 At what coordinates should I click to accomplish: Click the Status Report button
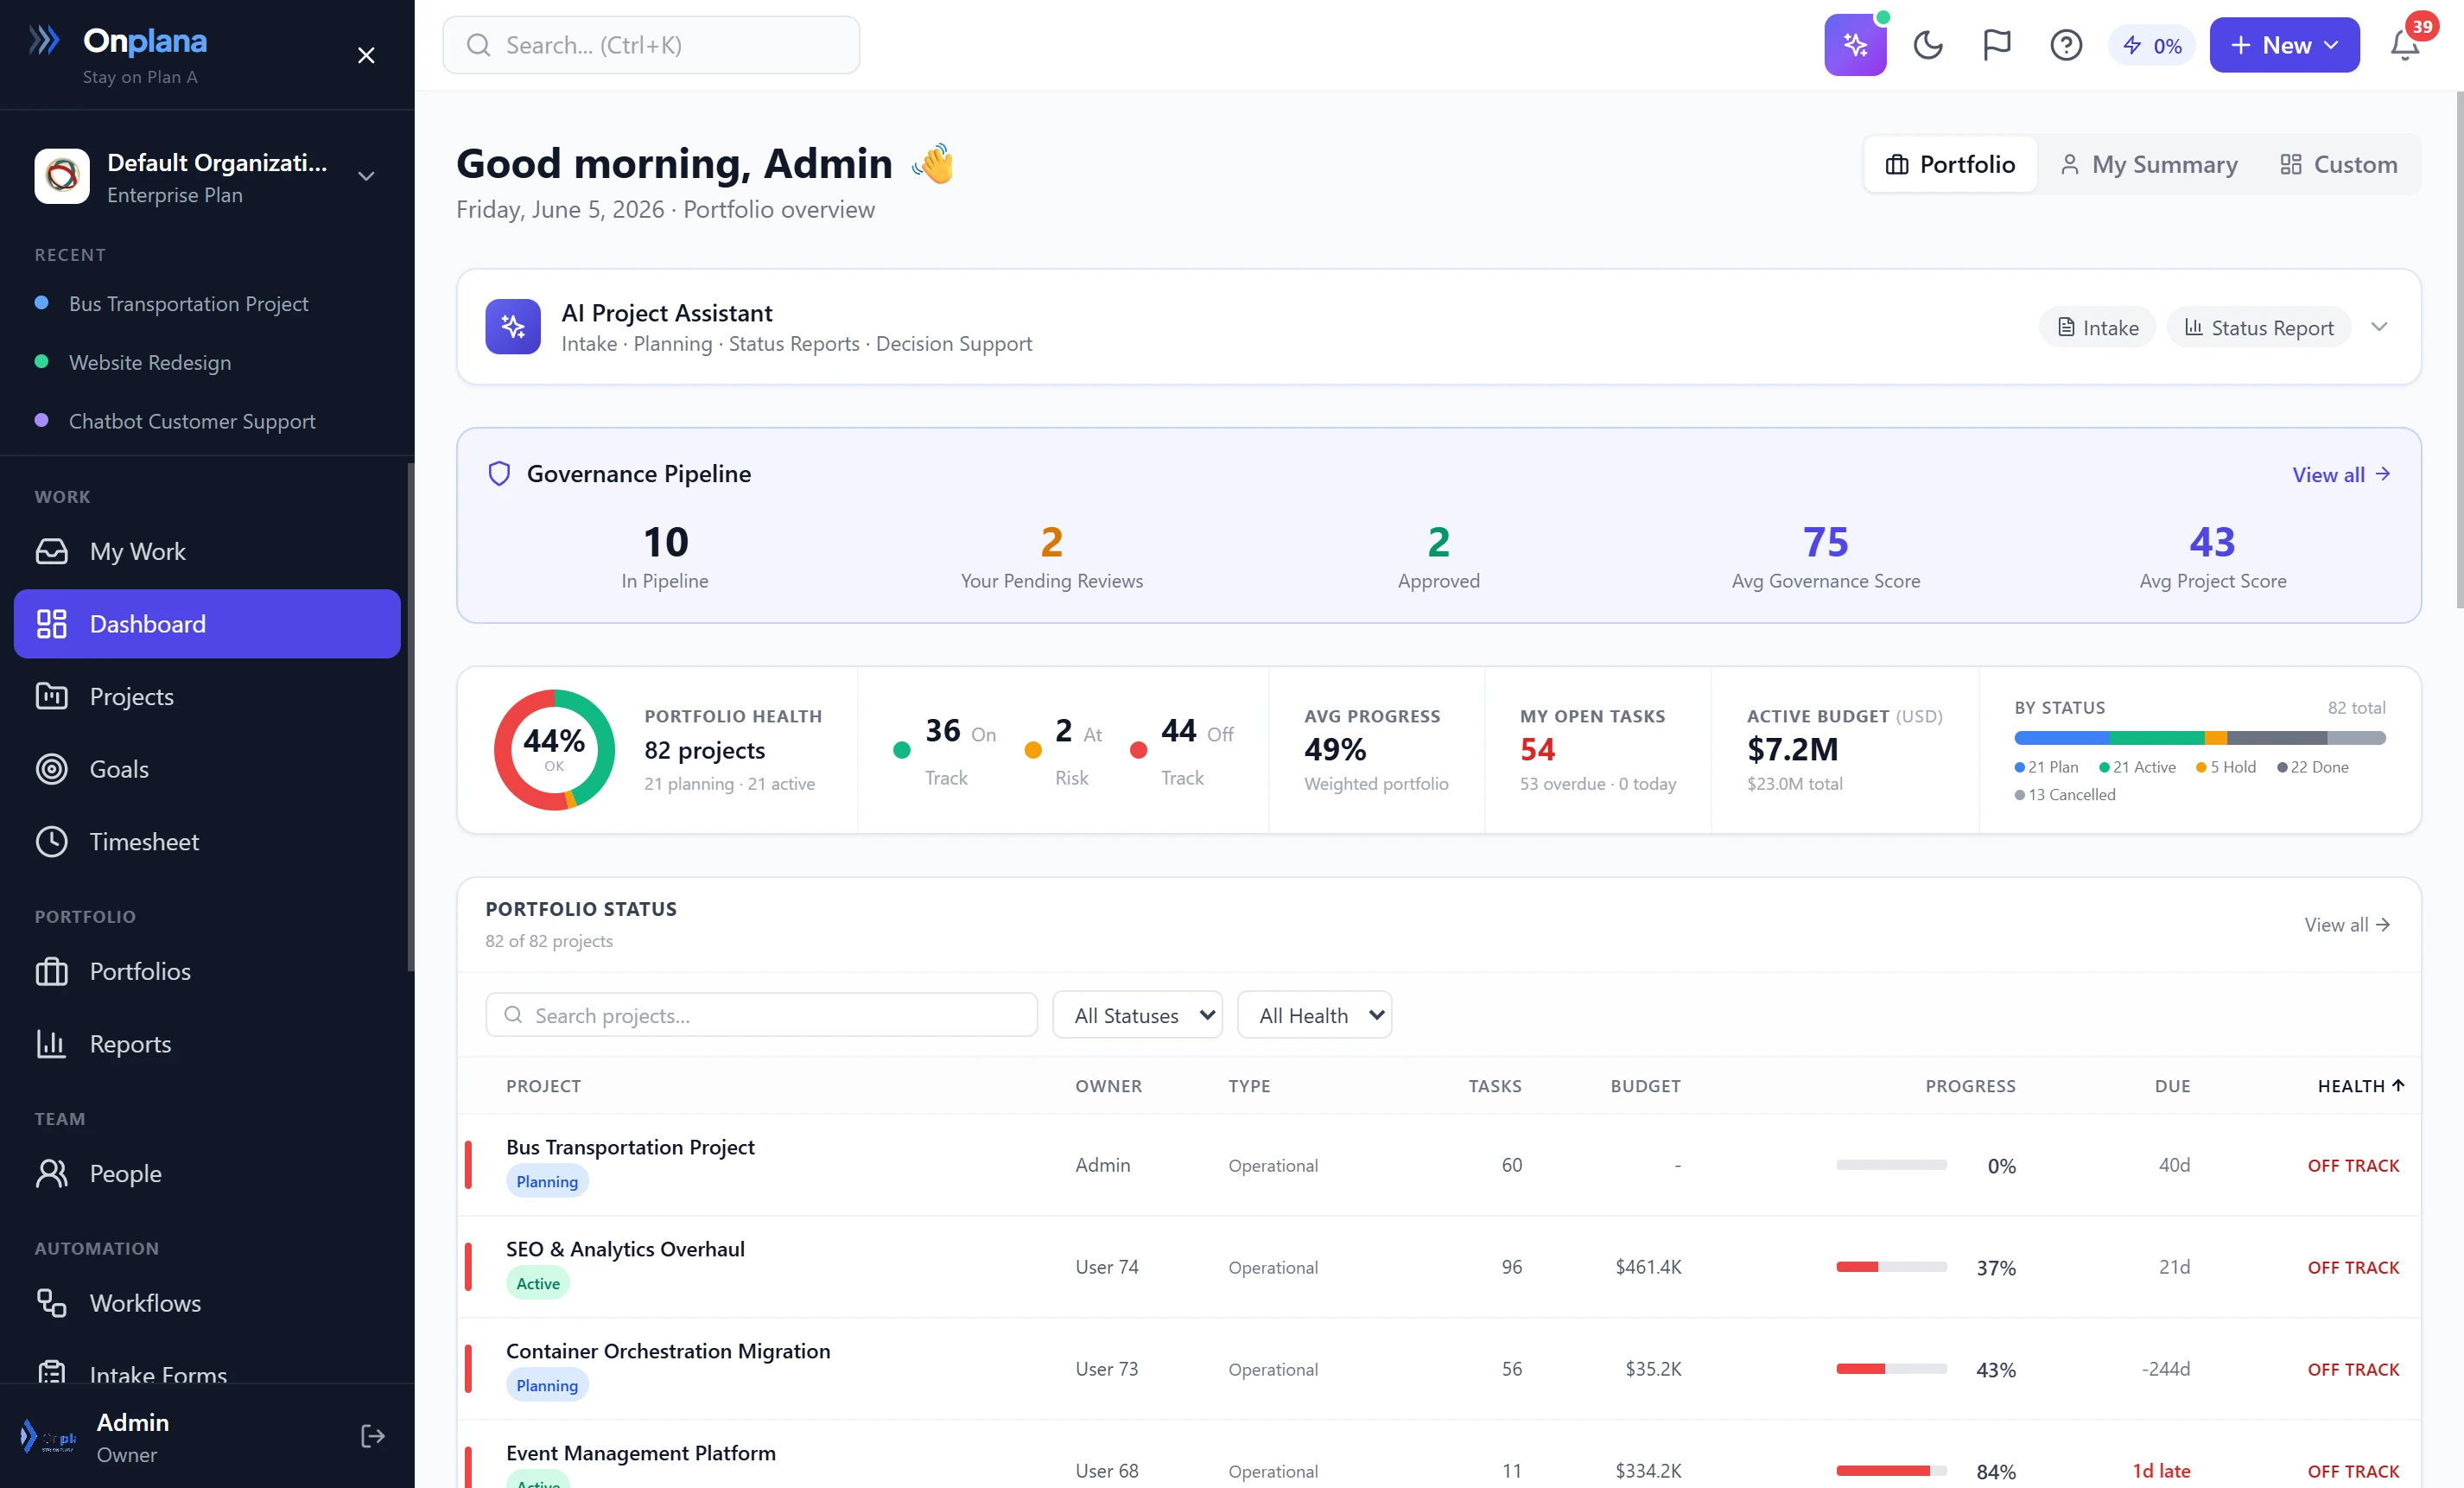2258,327
